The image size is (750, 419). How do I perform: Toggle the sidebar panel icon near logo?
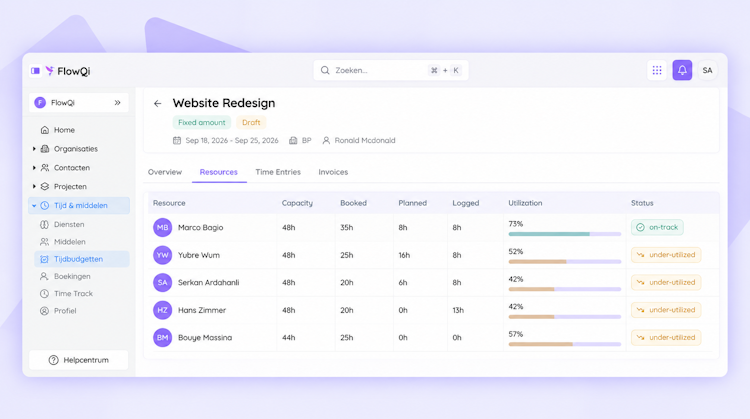35,71
